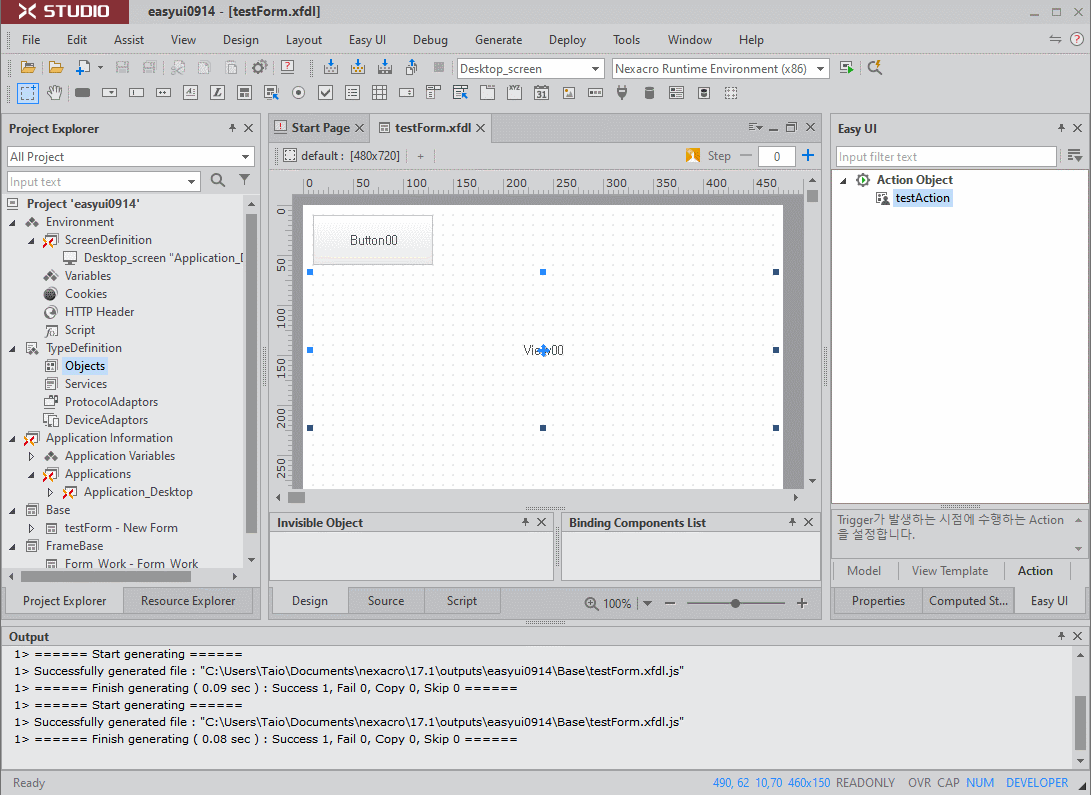Click the New file toolbar icon
Screen dimensions: 1091x795
point(83,67)
